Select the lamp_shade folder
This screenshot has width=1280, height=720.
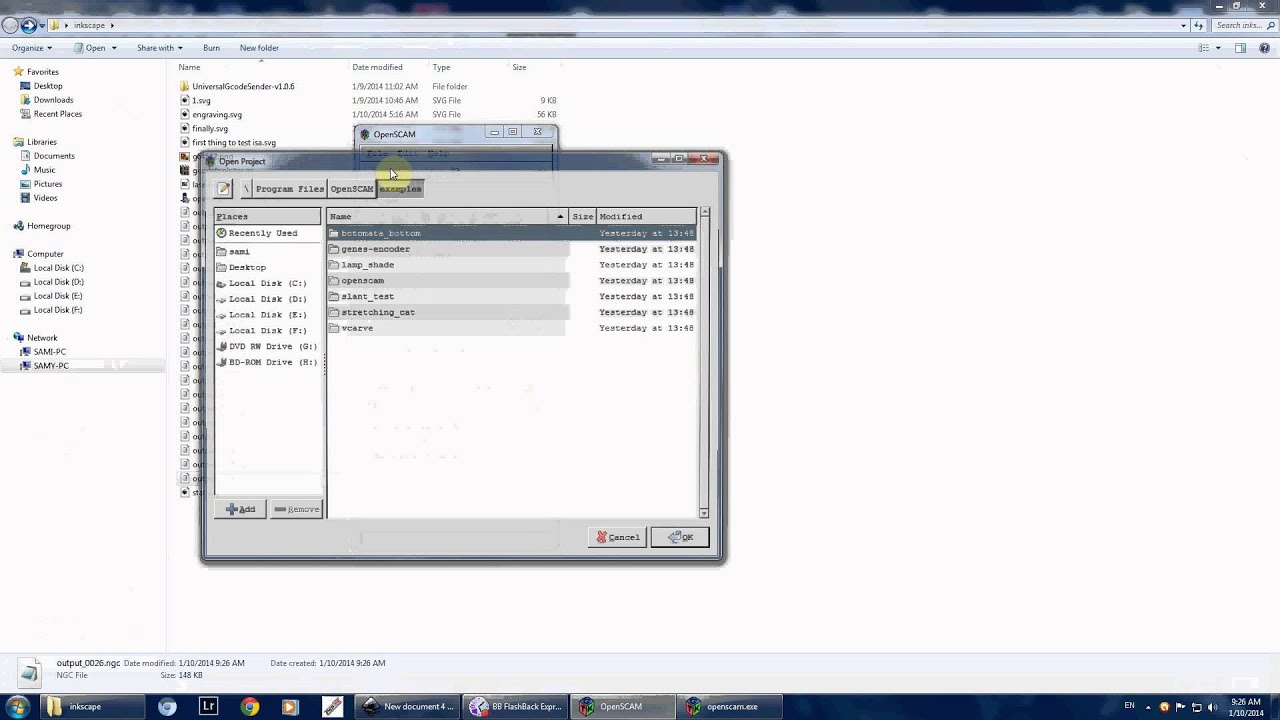[x=511, y=265]
